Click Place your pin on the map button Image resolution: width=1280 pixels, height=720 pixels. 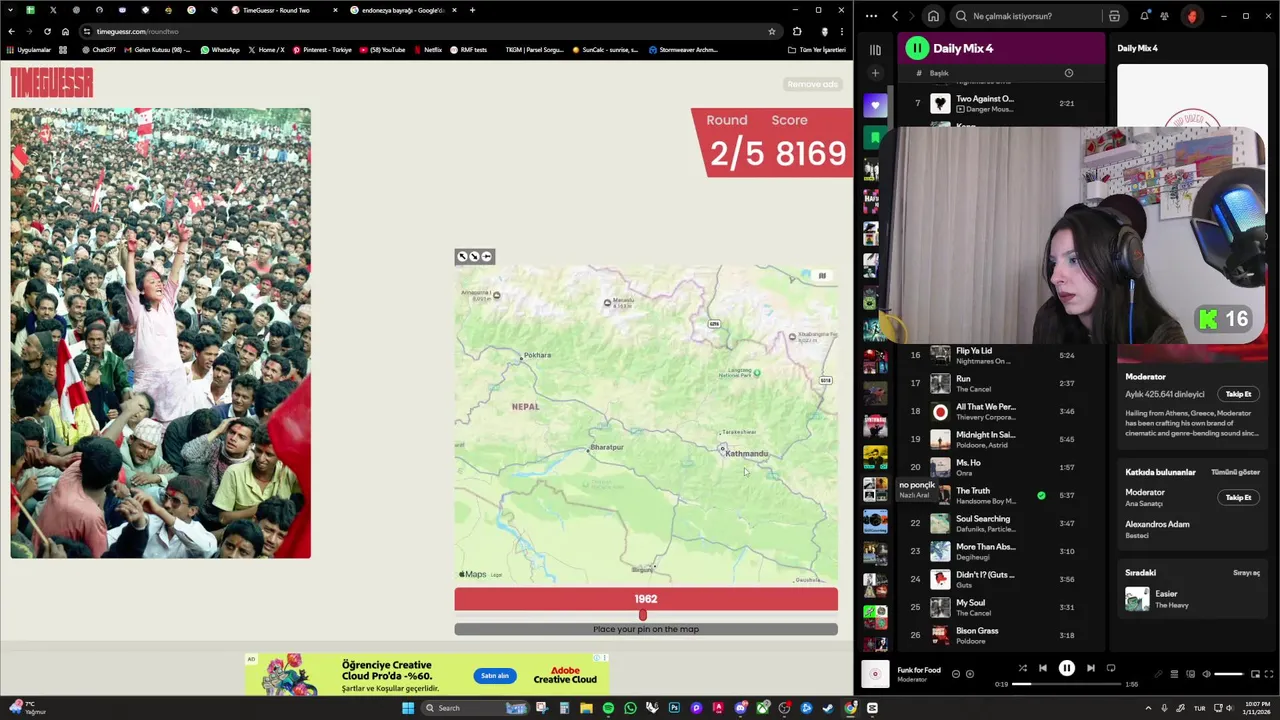click(x=646, y=629)
